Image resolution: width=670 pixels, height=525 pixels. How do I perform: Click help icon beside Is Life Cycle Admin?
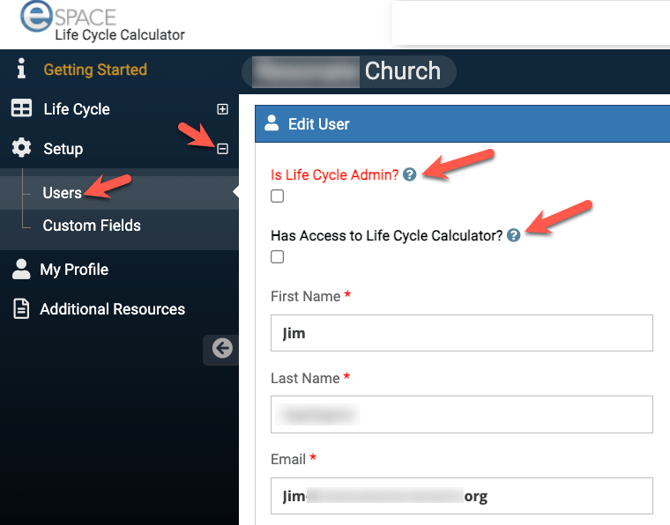coord(409,174)
